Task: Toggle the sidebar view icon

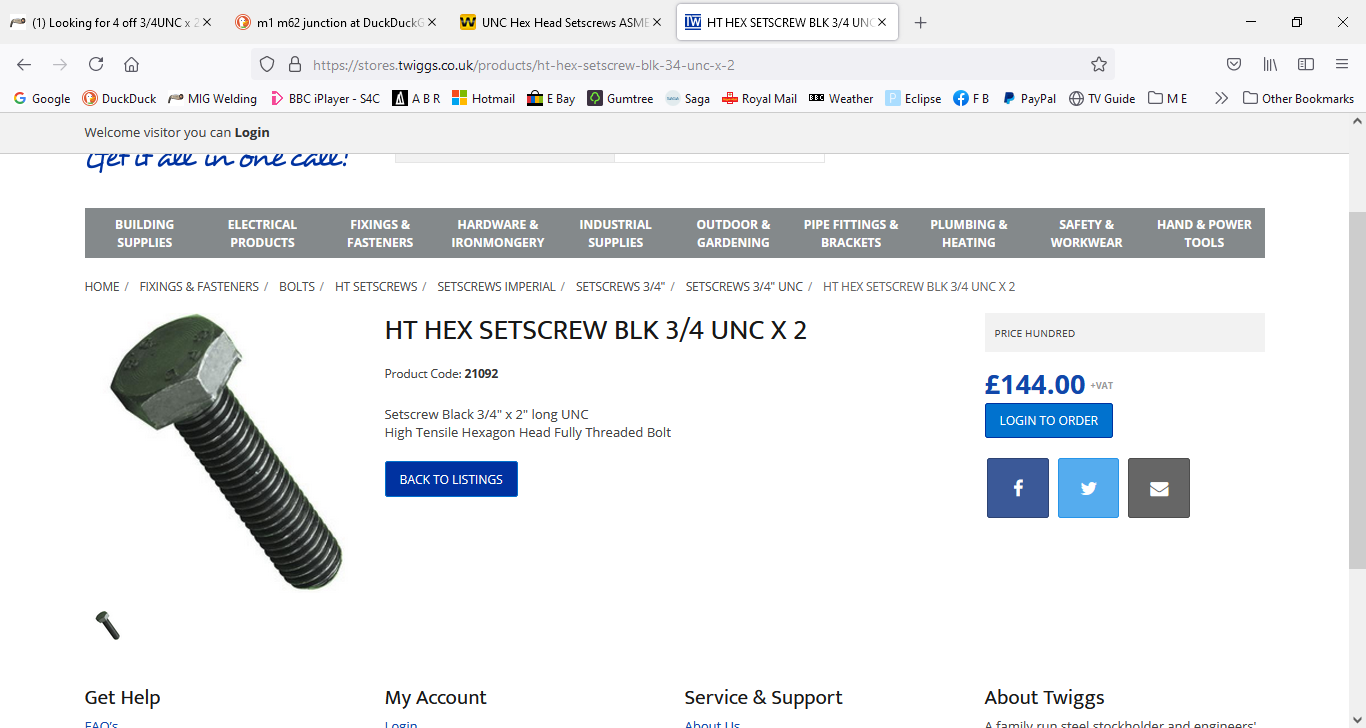Action: [x=1306, y=65]
